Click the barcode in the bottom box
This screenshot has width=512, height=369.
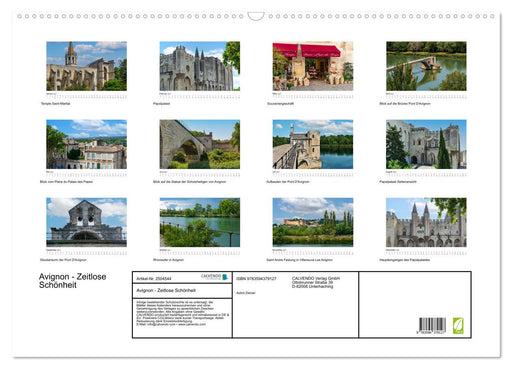pyautogui.click(x=432, y=326)
